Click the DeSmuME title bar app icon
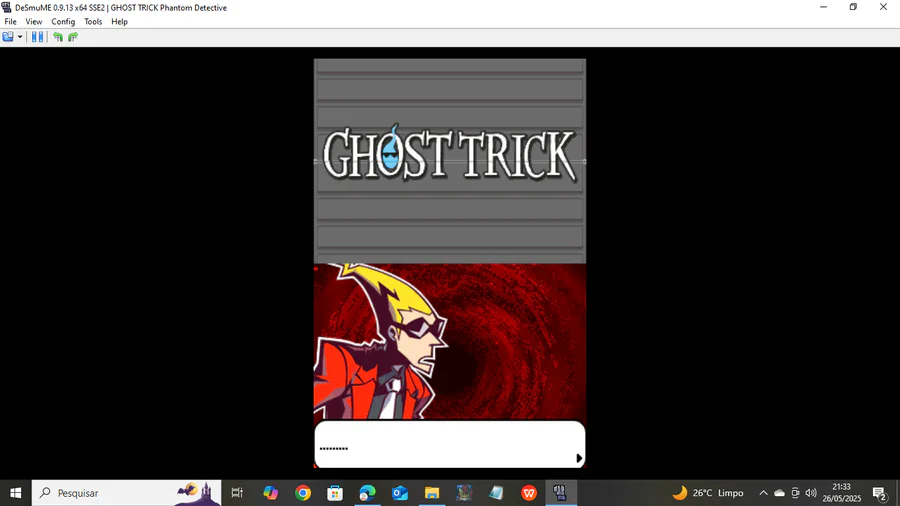This screenshot has width=900, height=506. tap(6, 7)
